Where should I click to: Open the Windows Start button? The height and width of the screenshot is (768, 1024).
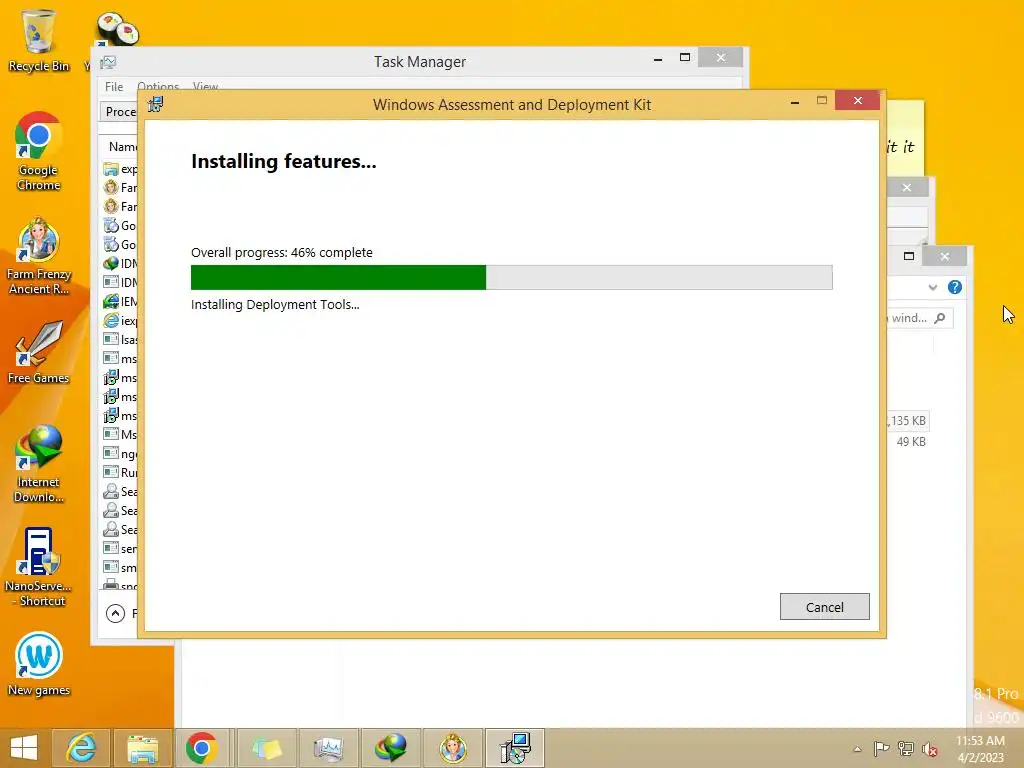click(x=24, y=748)
